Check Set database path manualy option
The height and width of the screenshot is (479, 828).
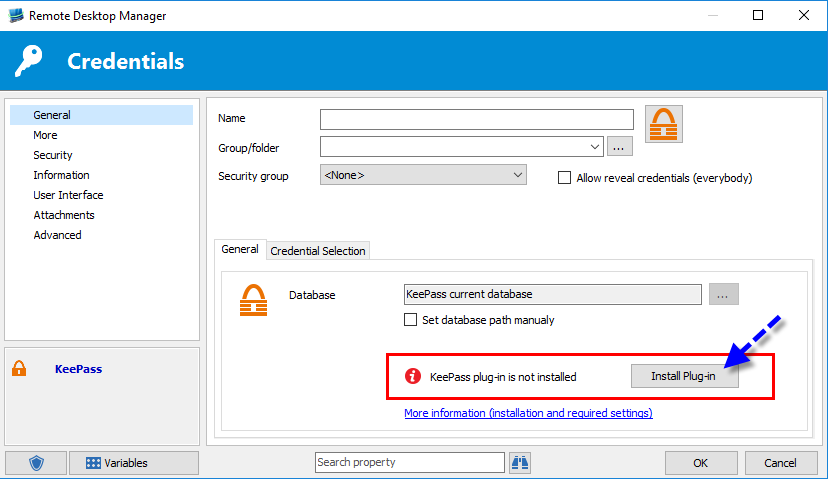[x=410, y=320]
